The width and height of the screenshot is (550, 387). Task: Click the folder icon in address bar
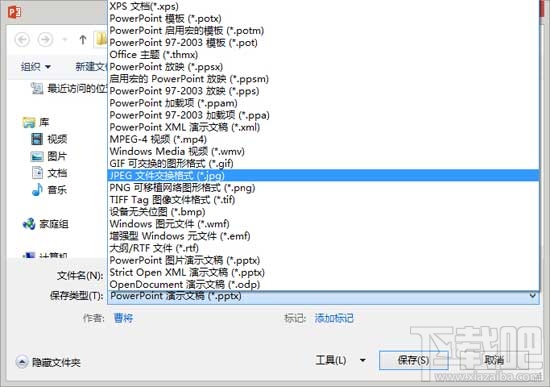tap(101, 39)
